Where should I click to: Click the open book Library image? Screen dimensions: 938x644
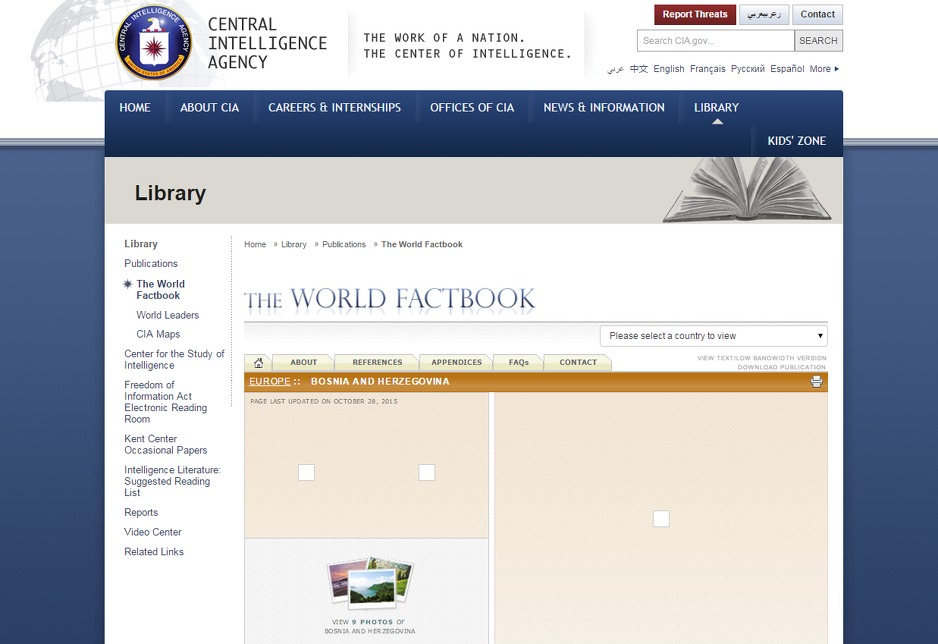746,189
